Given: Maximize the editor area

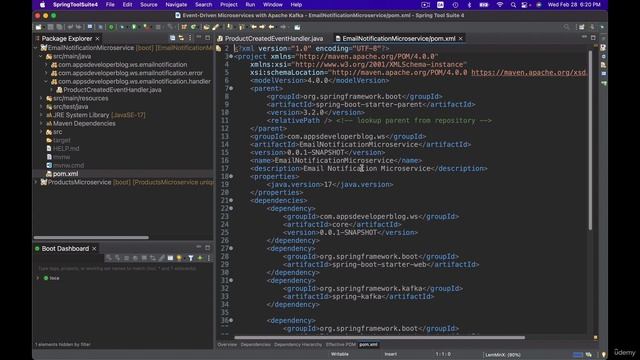Looking at the screenshot, I should [x=593, y=38].
